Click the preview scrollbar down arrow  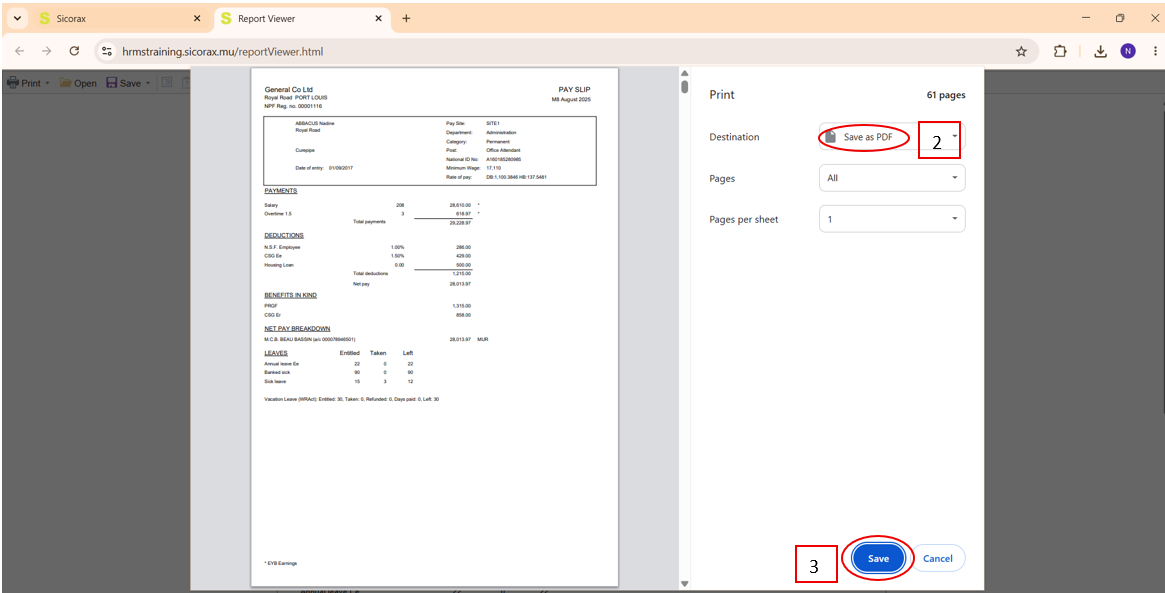pyautogui.click(x=685, y=584)
